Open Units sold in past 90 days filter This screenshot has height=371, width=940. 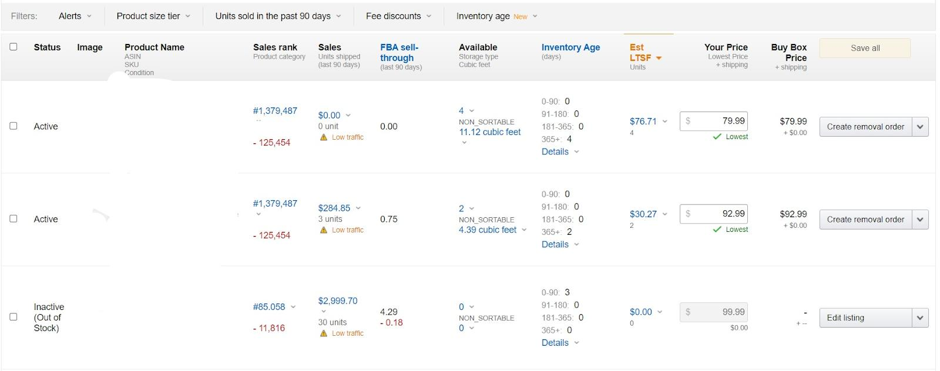(278, 16)
